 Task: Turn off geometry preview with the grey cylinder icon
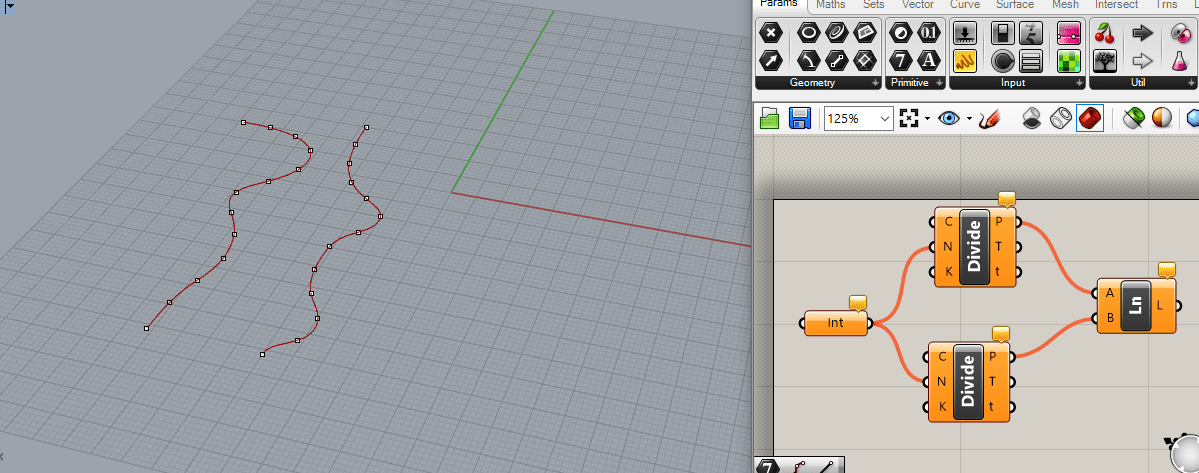(x=1032, y=118)
